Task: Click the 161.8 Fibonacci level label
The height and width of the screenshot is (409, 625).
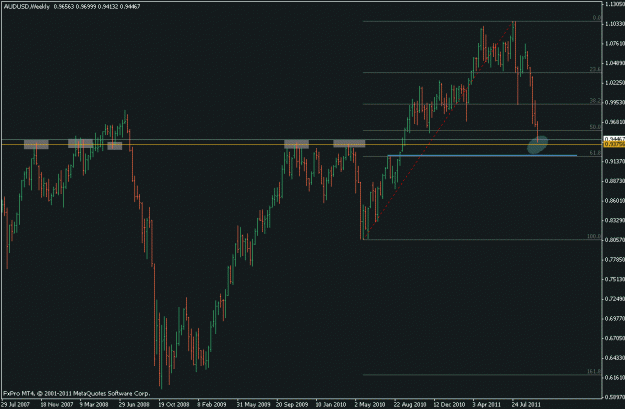Action: (x=594, y=372)
